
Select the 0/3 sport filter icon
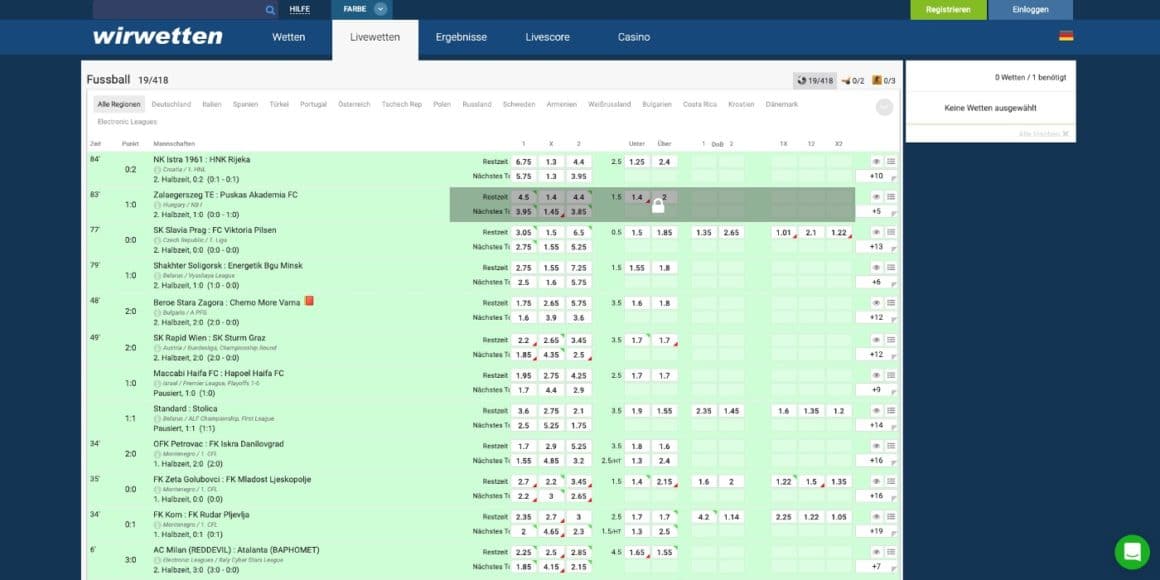(884, 81)
